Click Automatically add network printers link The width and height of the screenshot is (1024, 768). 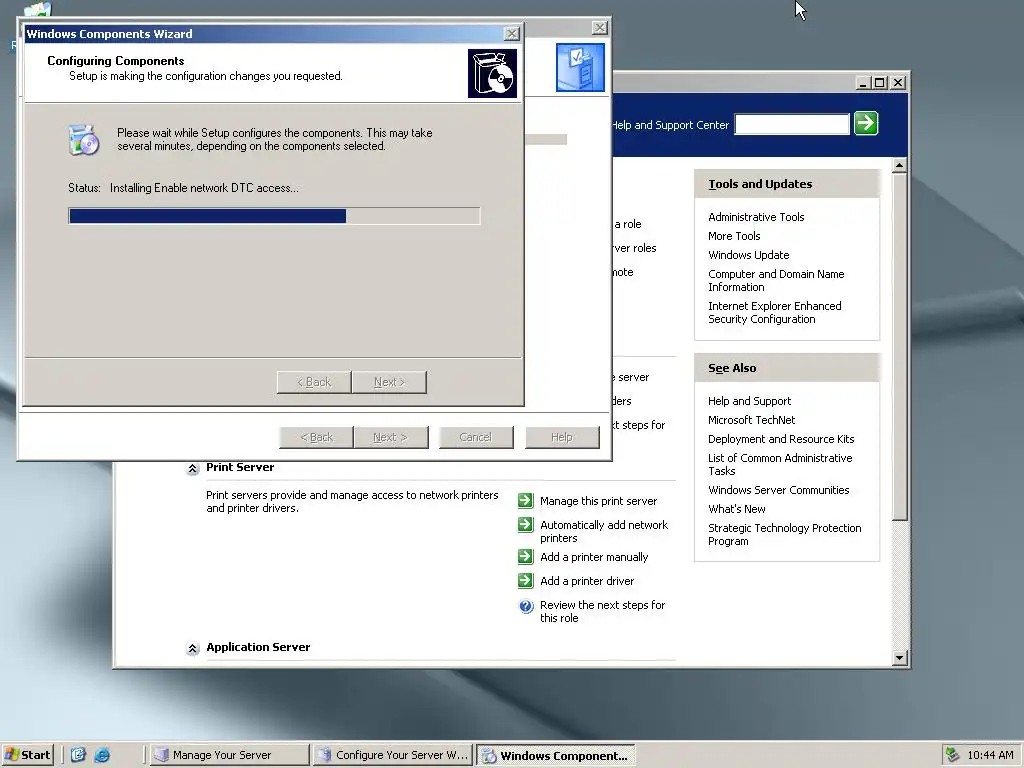pos(603,532)
